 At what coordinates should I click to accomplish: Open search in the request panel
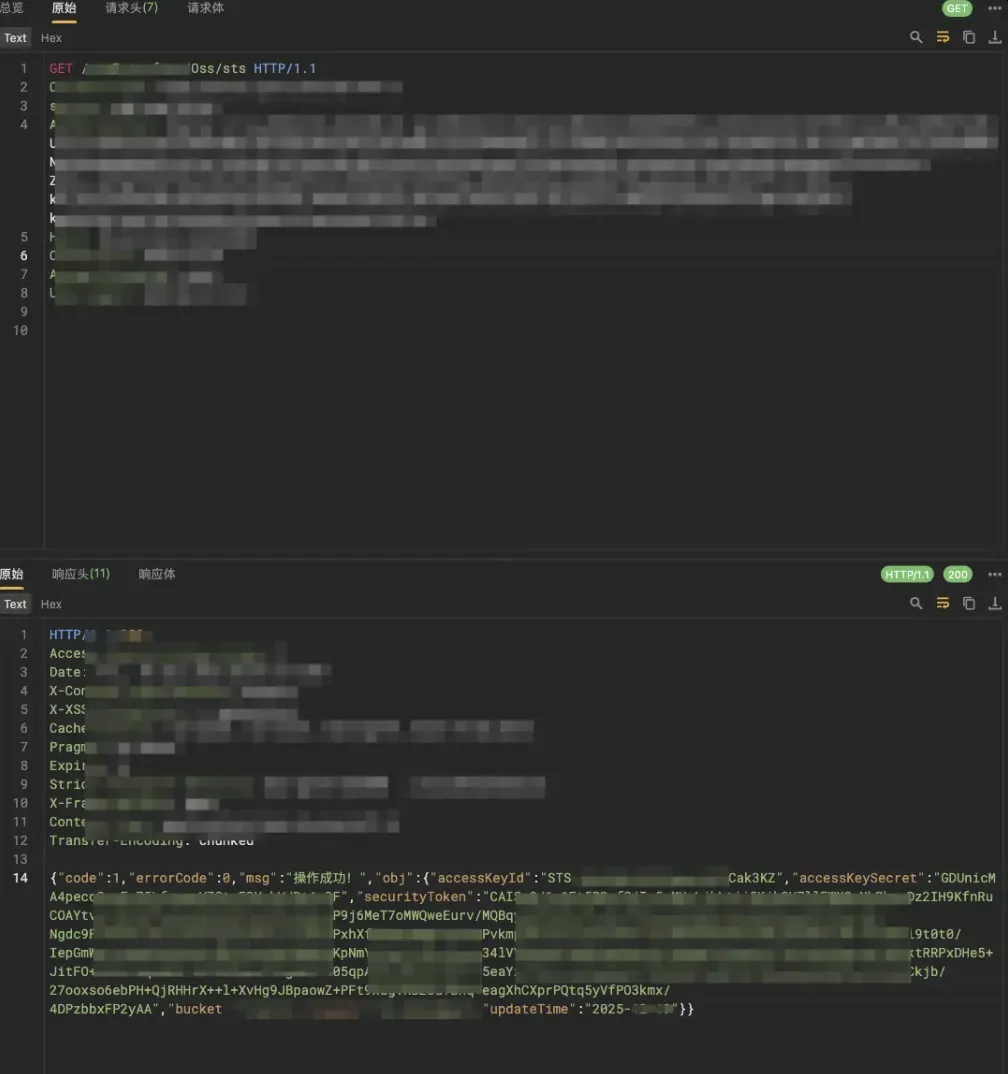(x=916, y=37)
